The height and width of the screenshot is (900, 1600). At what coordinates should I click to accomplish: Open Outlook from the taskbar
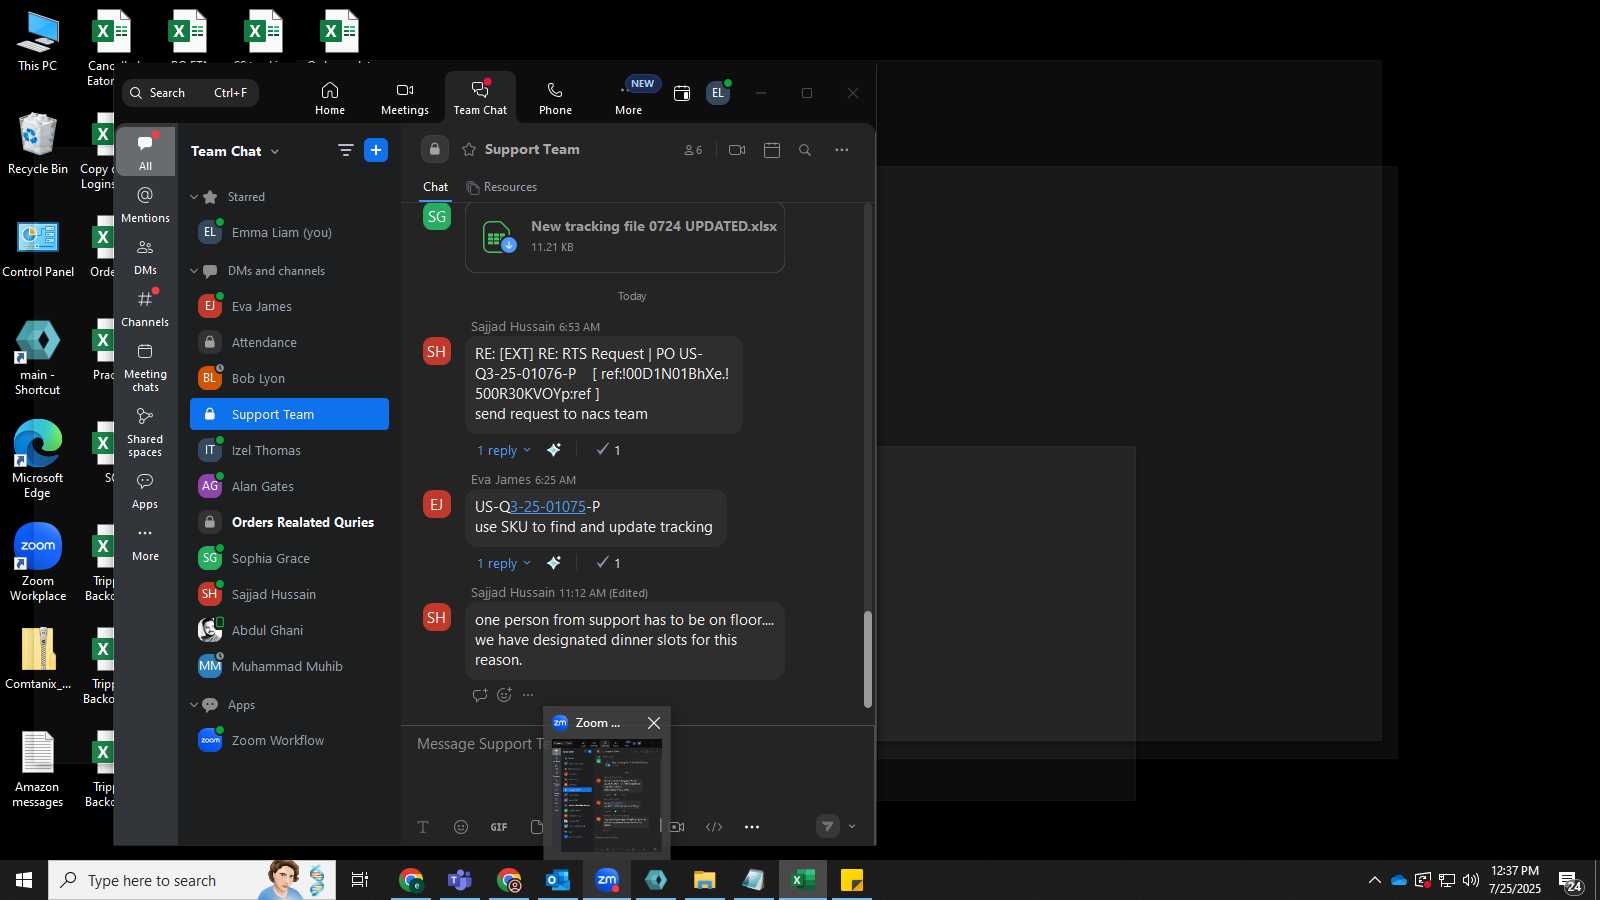[557, 880]
